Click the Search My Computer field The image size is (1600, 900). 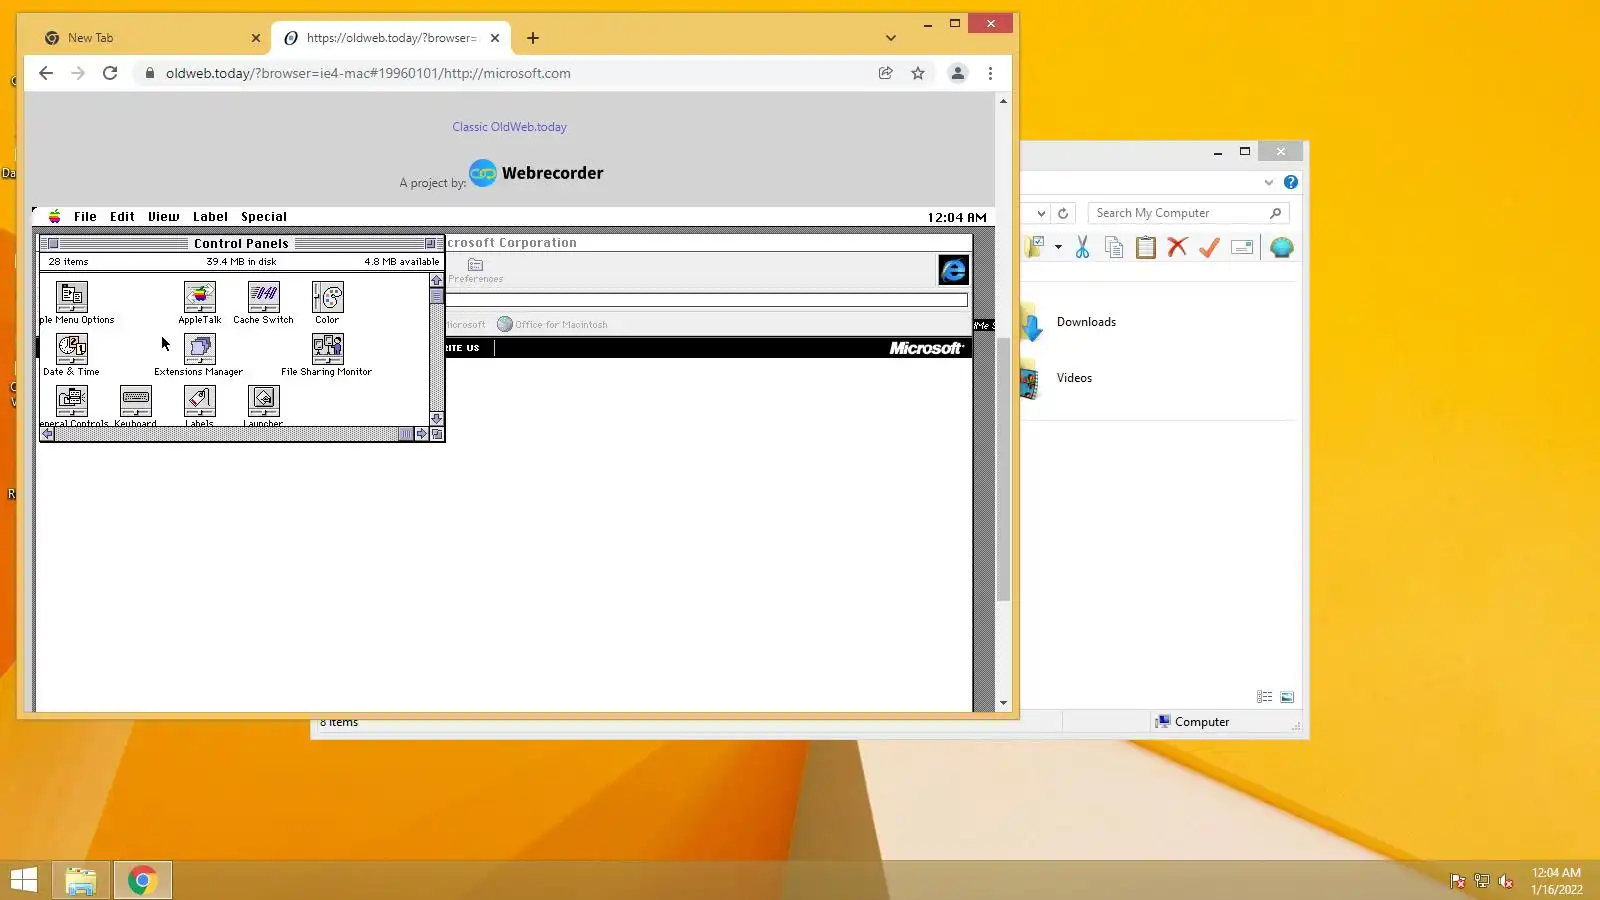coord(1188,213)
